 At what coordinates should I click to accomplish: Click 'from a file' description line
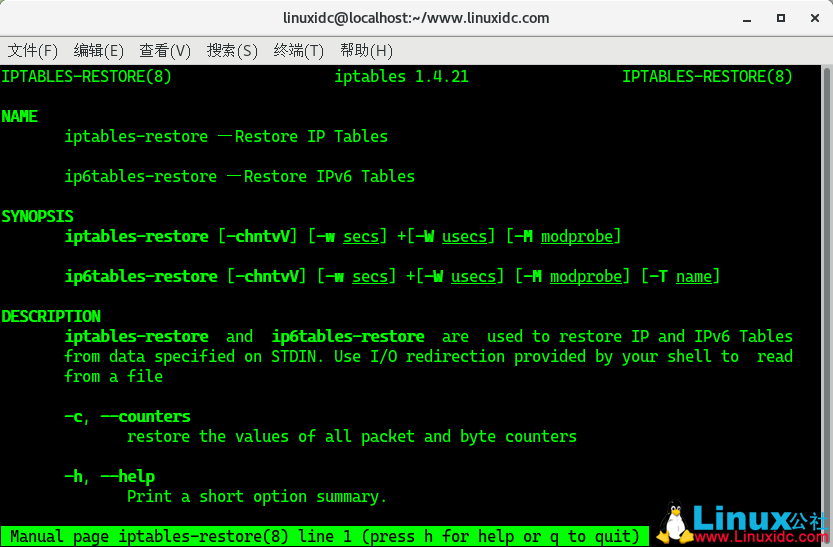(114, 377)
